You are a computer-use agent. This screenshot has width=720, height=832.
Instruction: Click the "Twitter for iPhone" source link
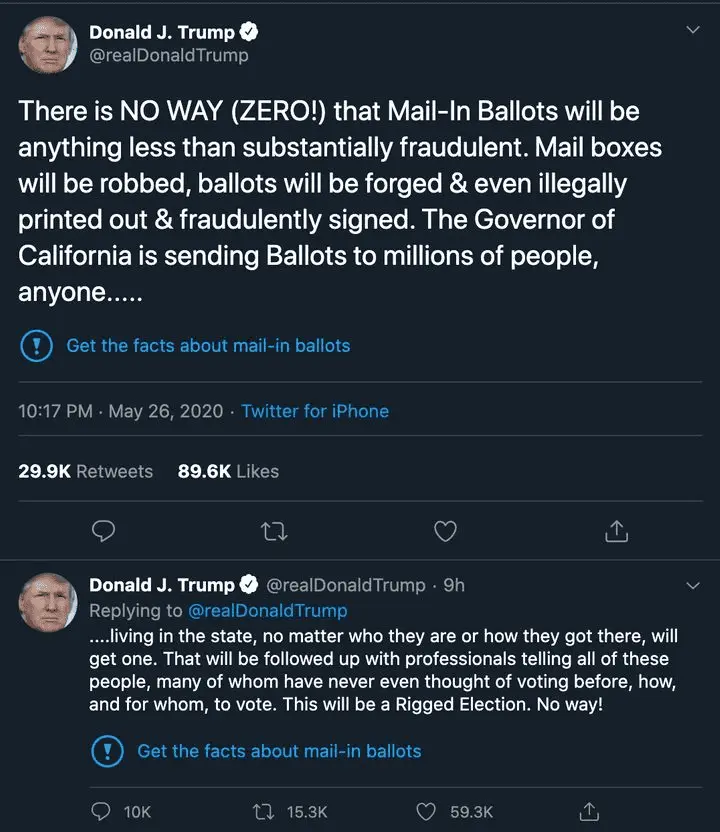(315, 411)
